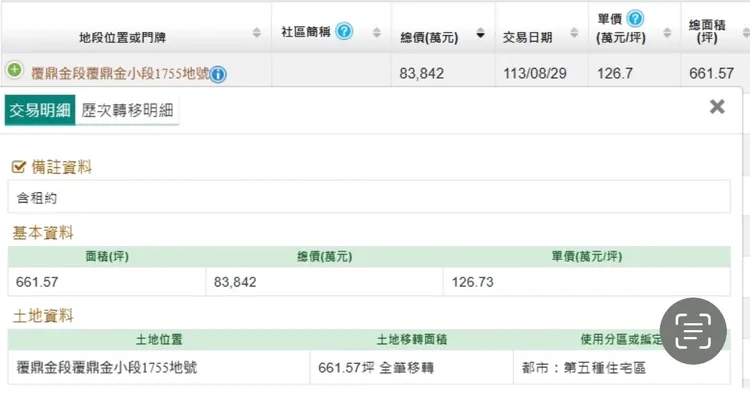Open the 歷次轉移明細 tab
The height and width of the screenshot is (400, 750).
127,110
